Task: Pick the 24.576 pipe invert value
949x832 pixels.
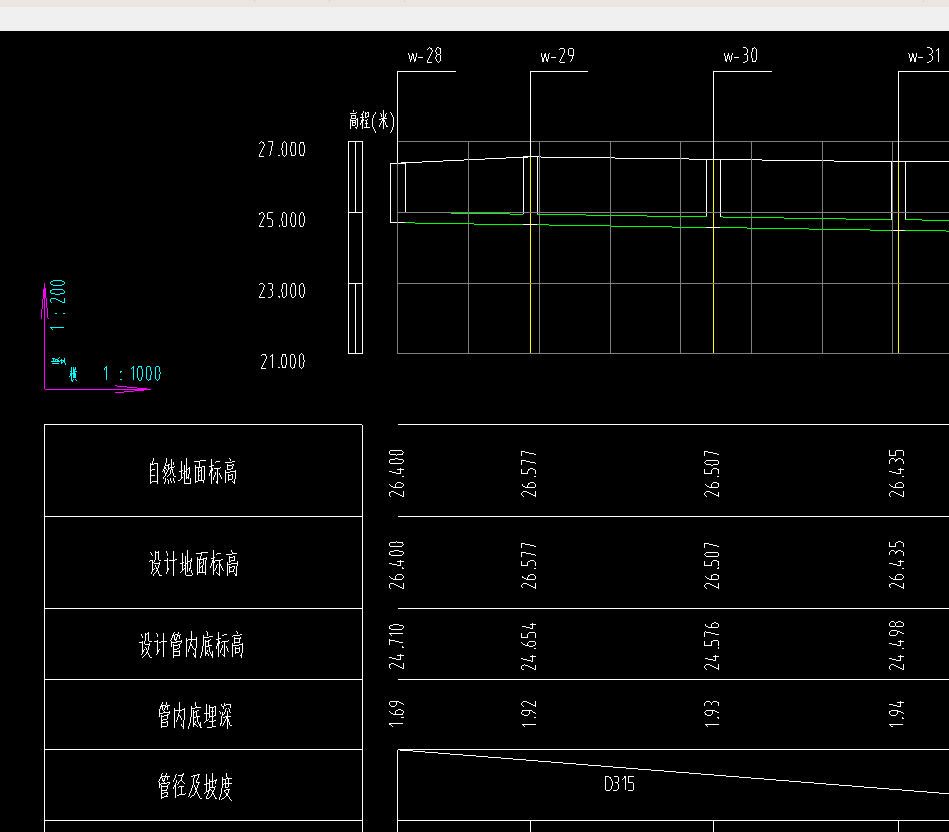Action: [x=712, y=646]
